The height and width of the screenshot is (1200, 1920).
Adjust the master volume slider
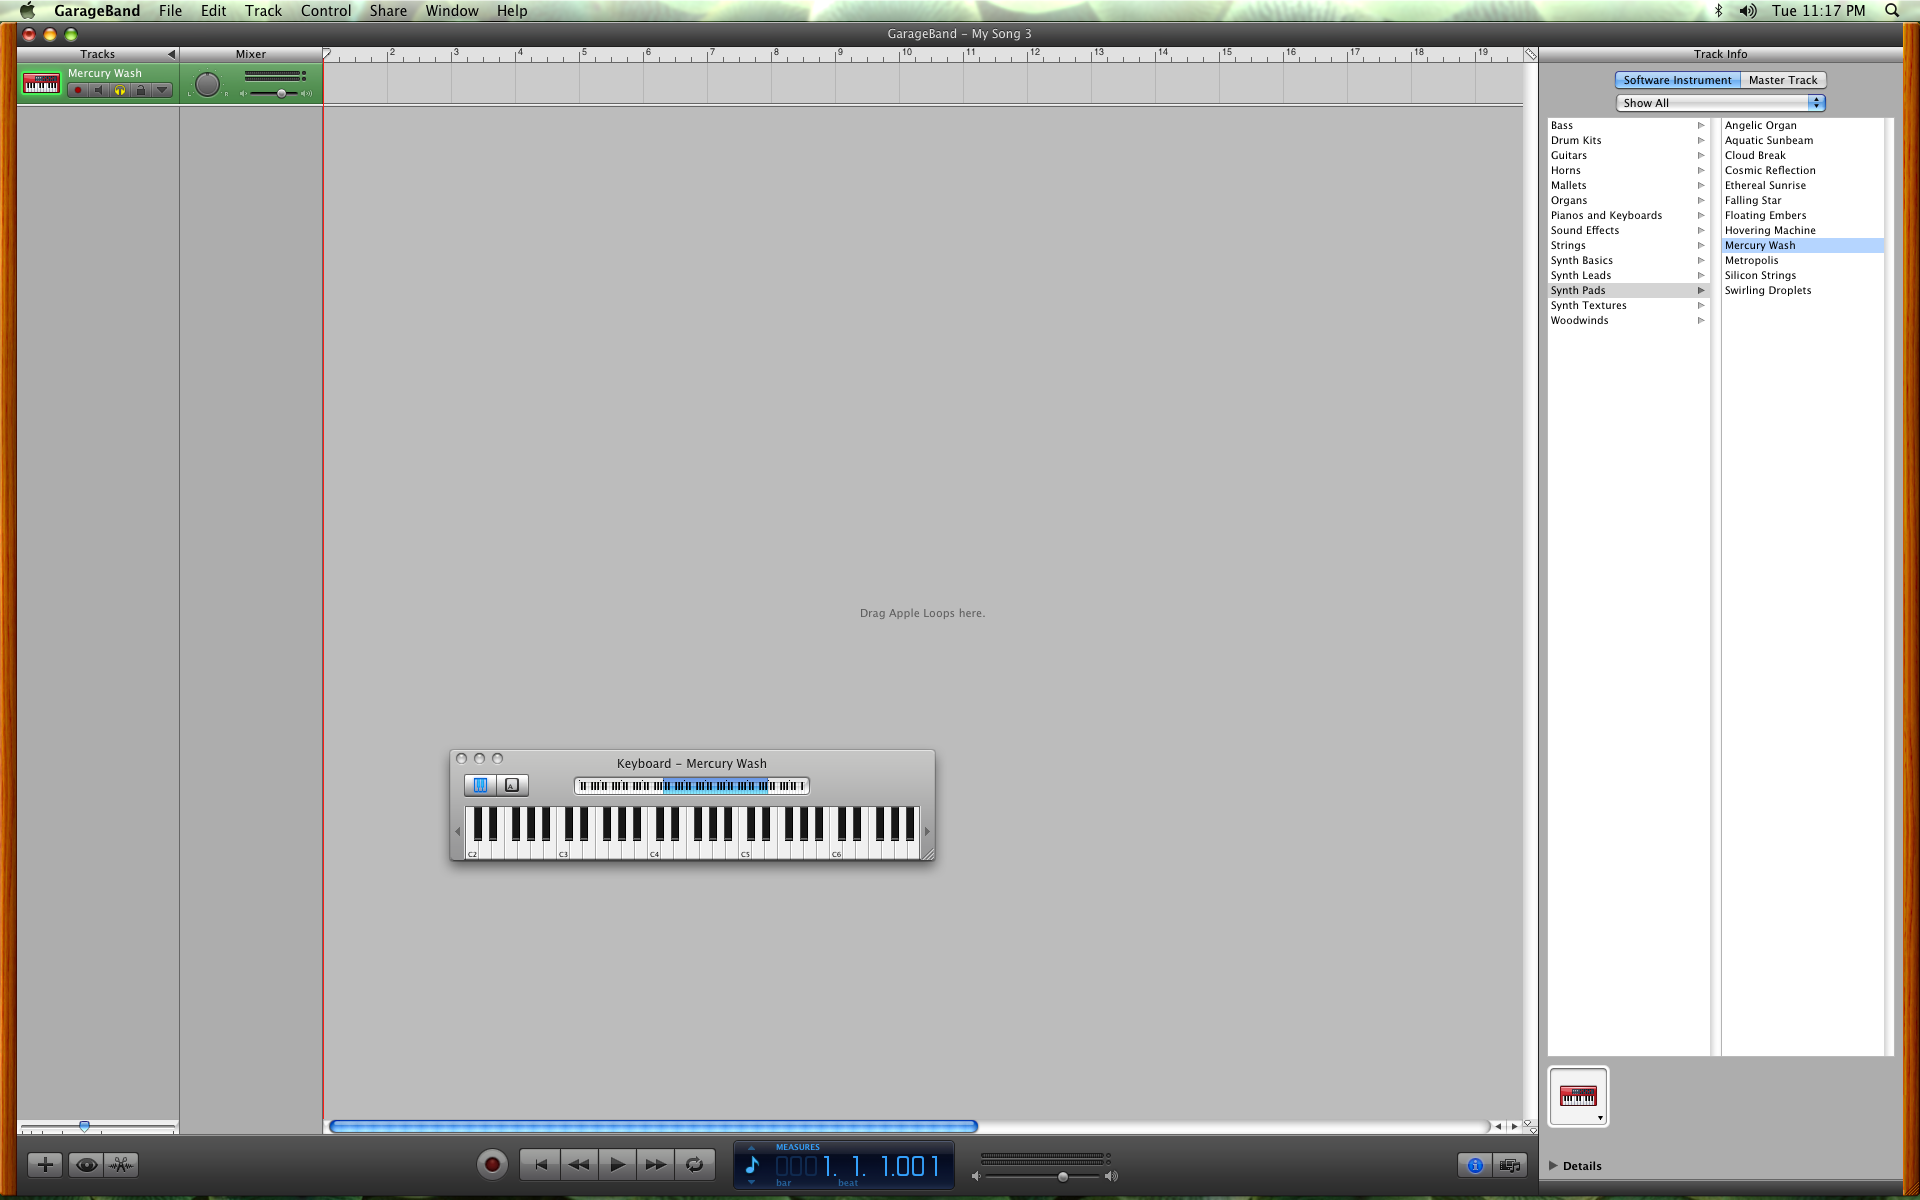pos(1062,1177)
